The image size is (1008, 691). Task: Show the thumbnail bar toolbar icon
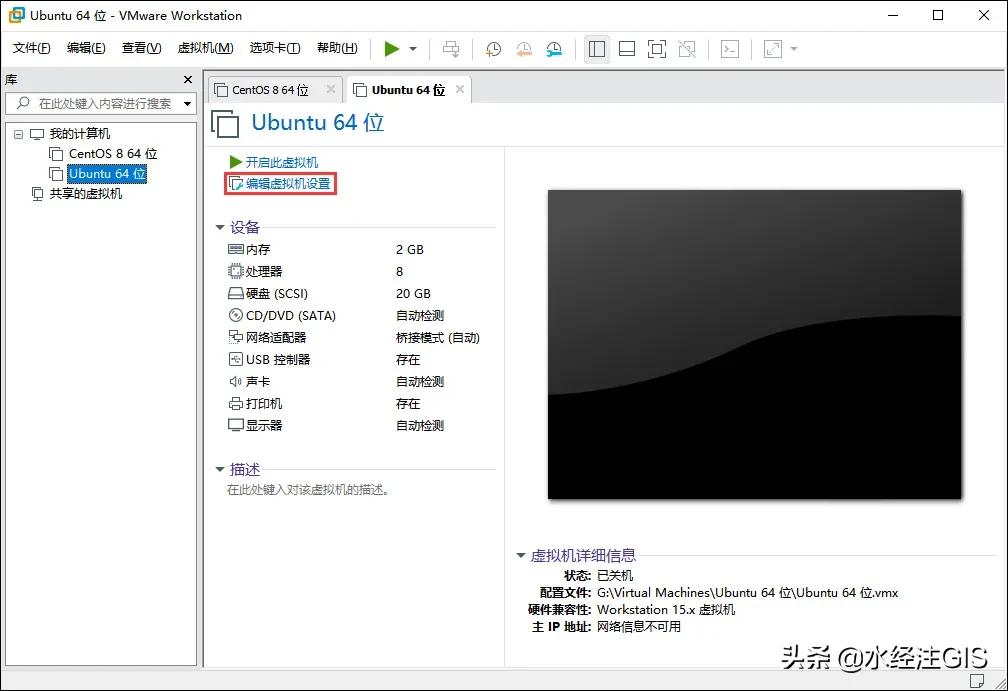tap(627, 48)
